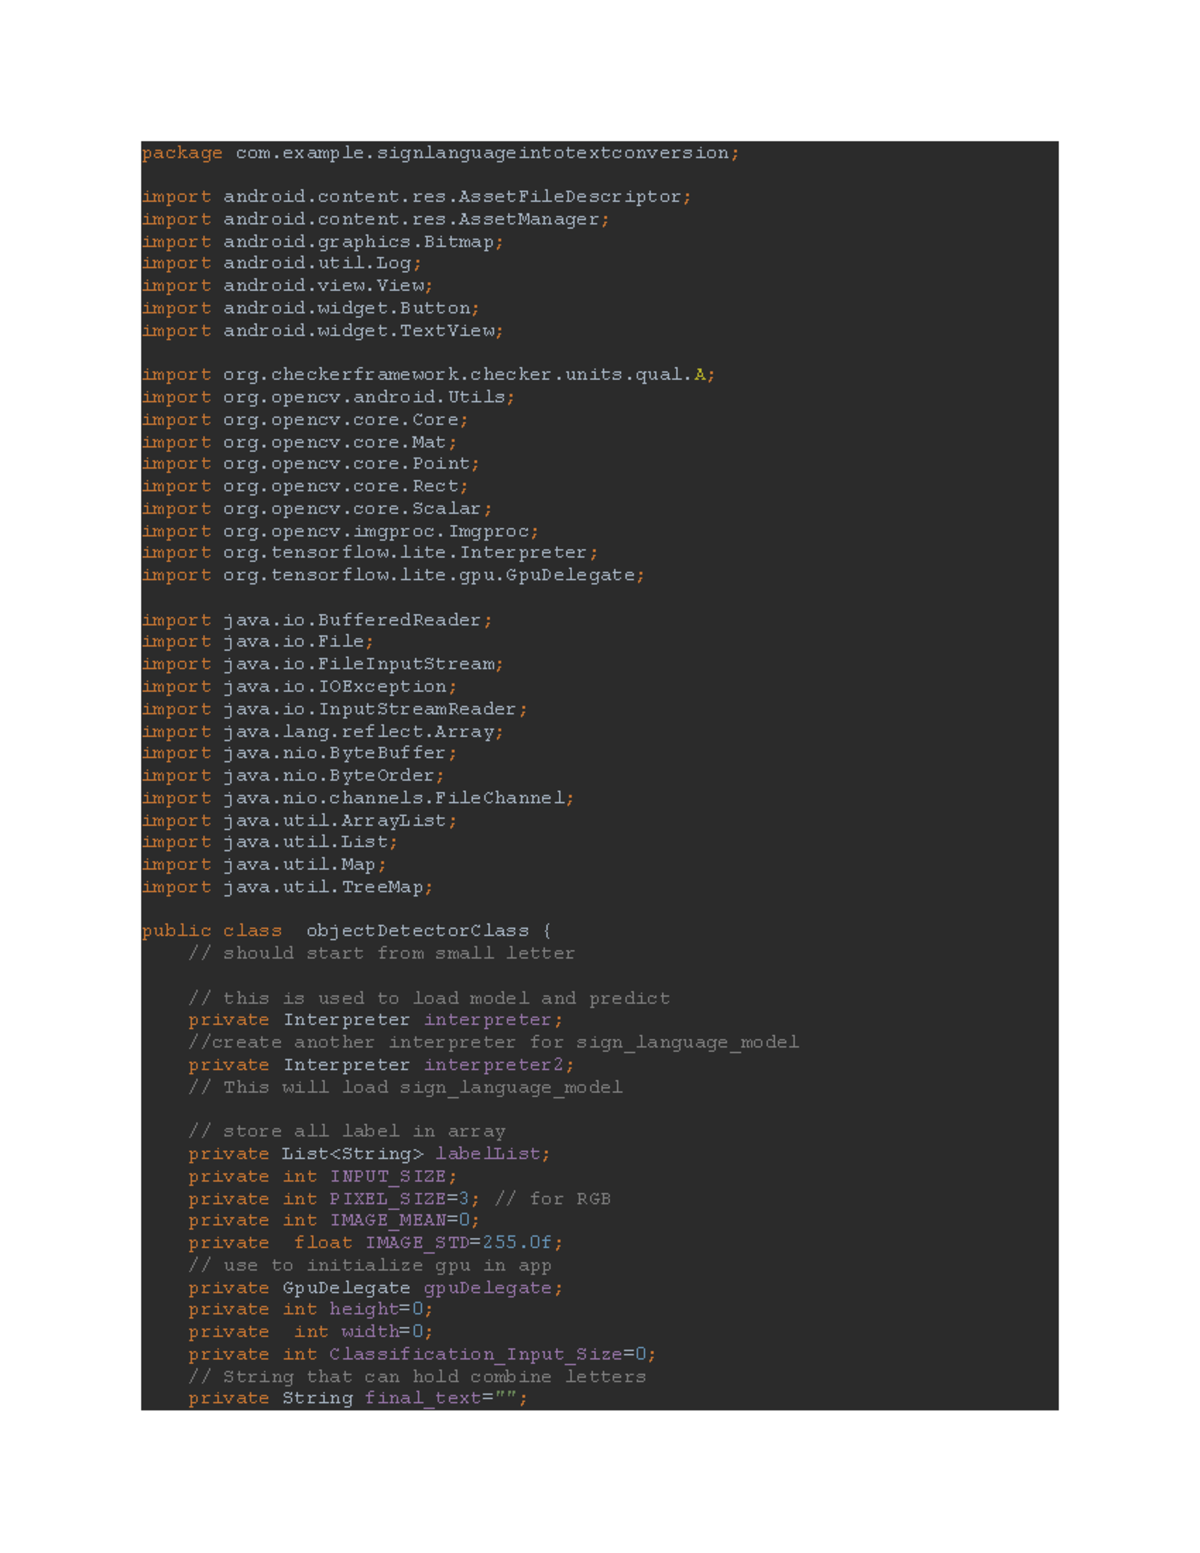Click the import org.opencv.core.Rect line

[305, 486]
